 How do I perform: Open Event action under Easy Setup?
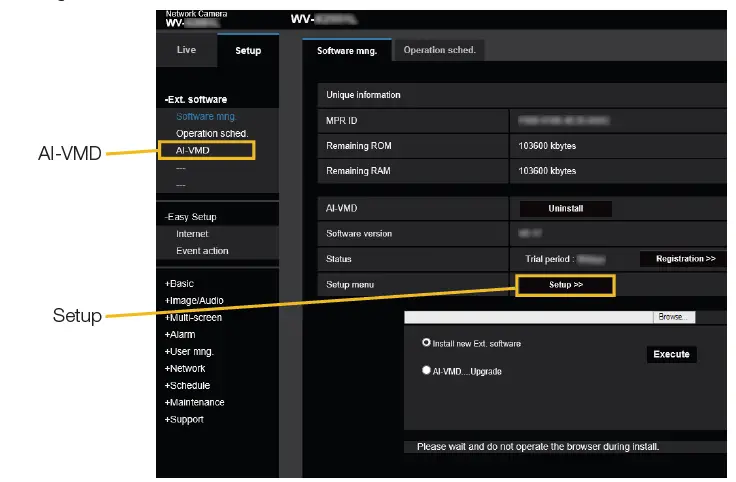pyautogui.click(x=202, y=251)
